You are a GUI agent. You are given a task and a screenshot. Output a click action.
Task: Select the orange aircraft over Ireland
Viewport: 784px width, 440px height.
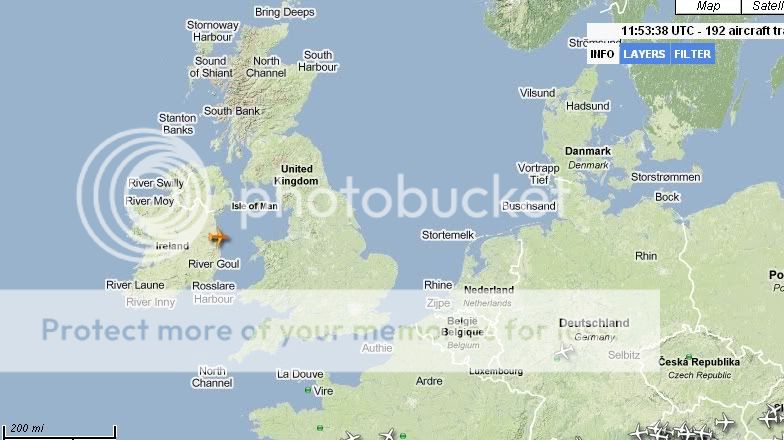(x=218, y=238)
